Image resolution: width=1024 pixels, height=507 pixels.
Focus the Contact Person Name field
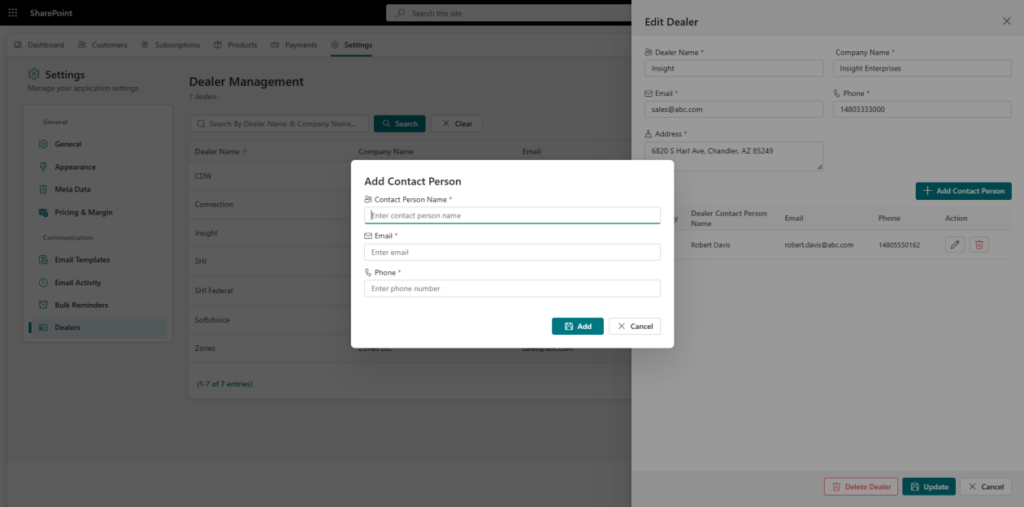pyautogui.click(x=512, y=215)
